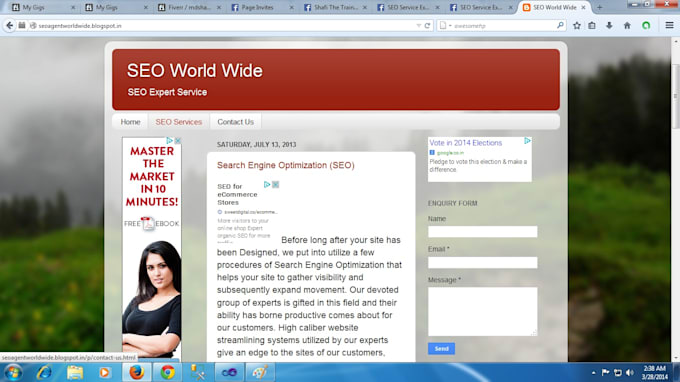Open the URL history dropdown arrow
This screenshot has width=680, height=382.
click(x=418, y=26)
